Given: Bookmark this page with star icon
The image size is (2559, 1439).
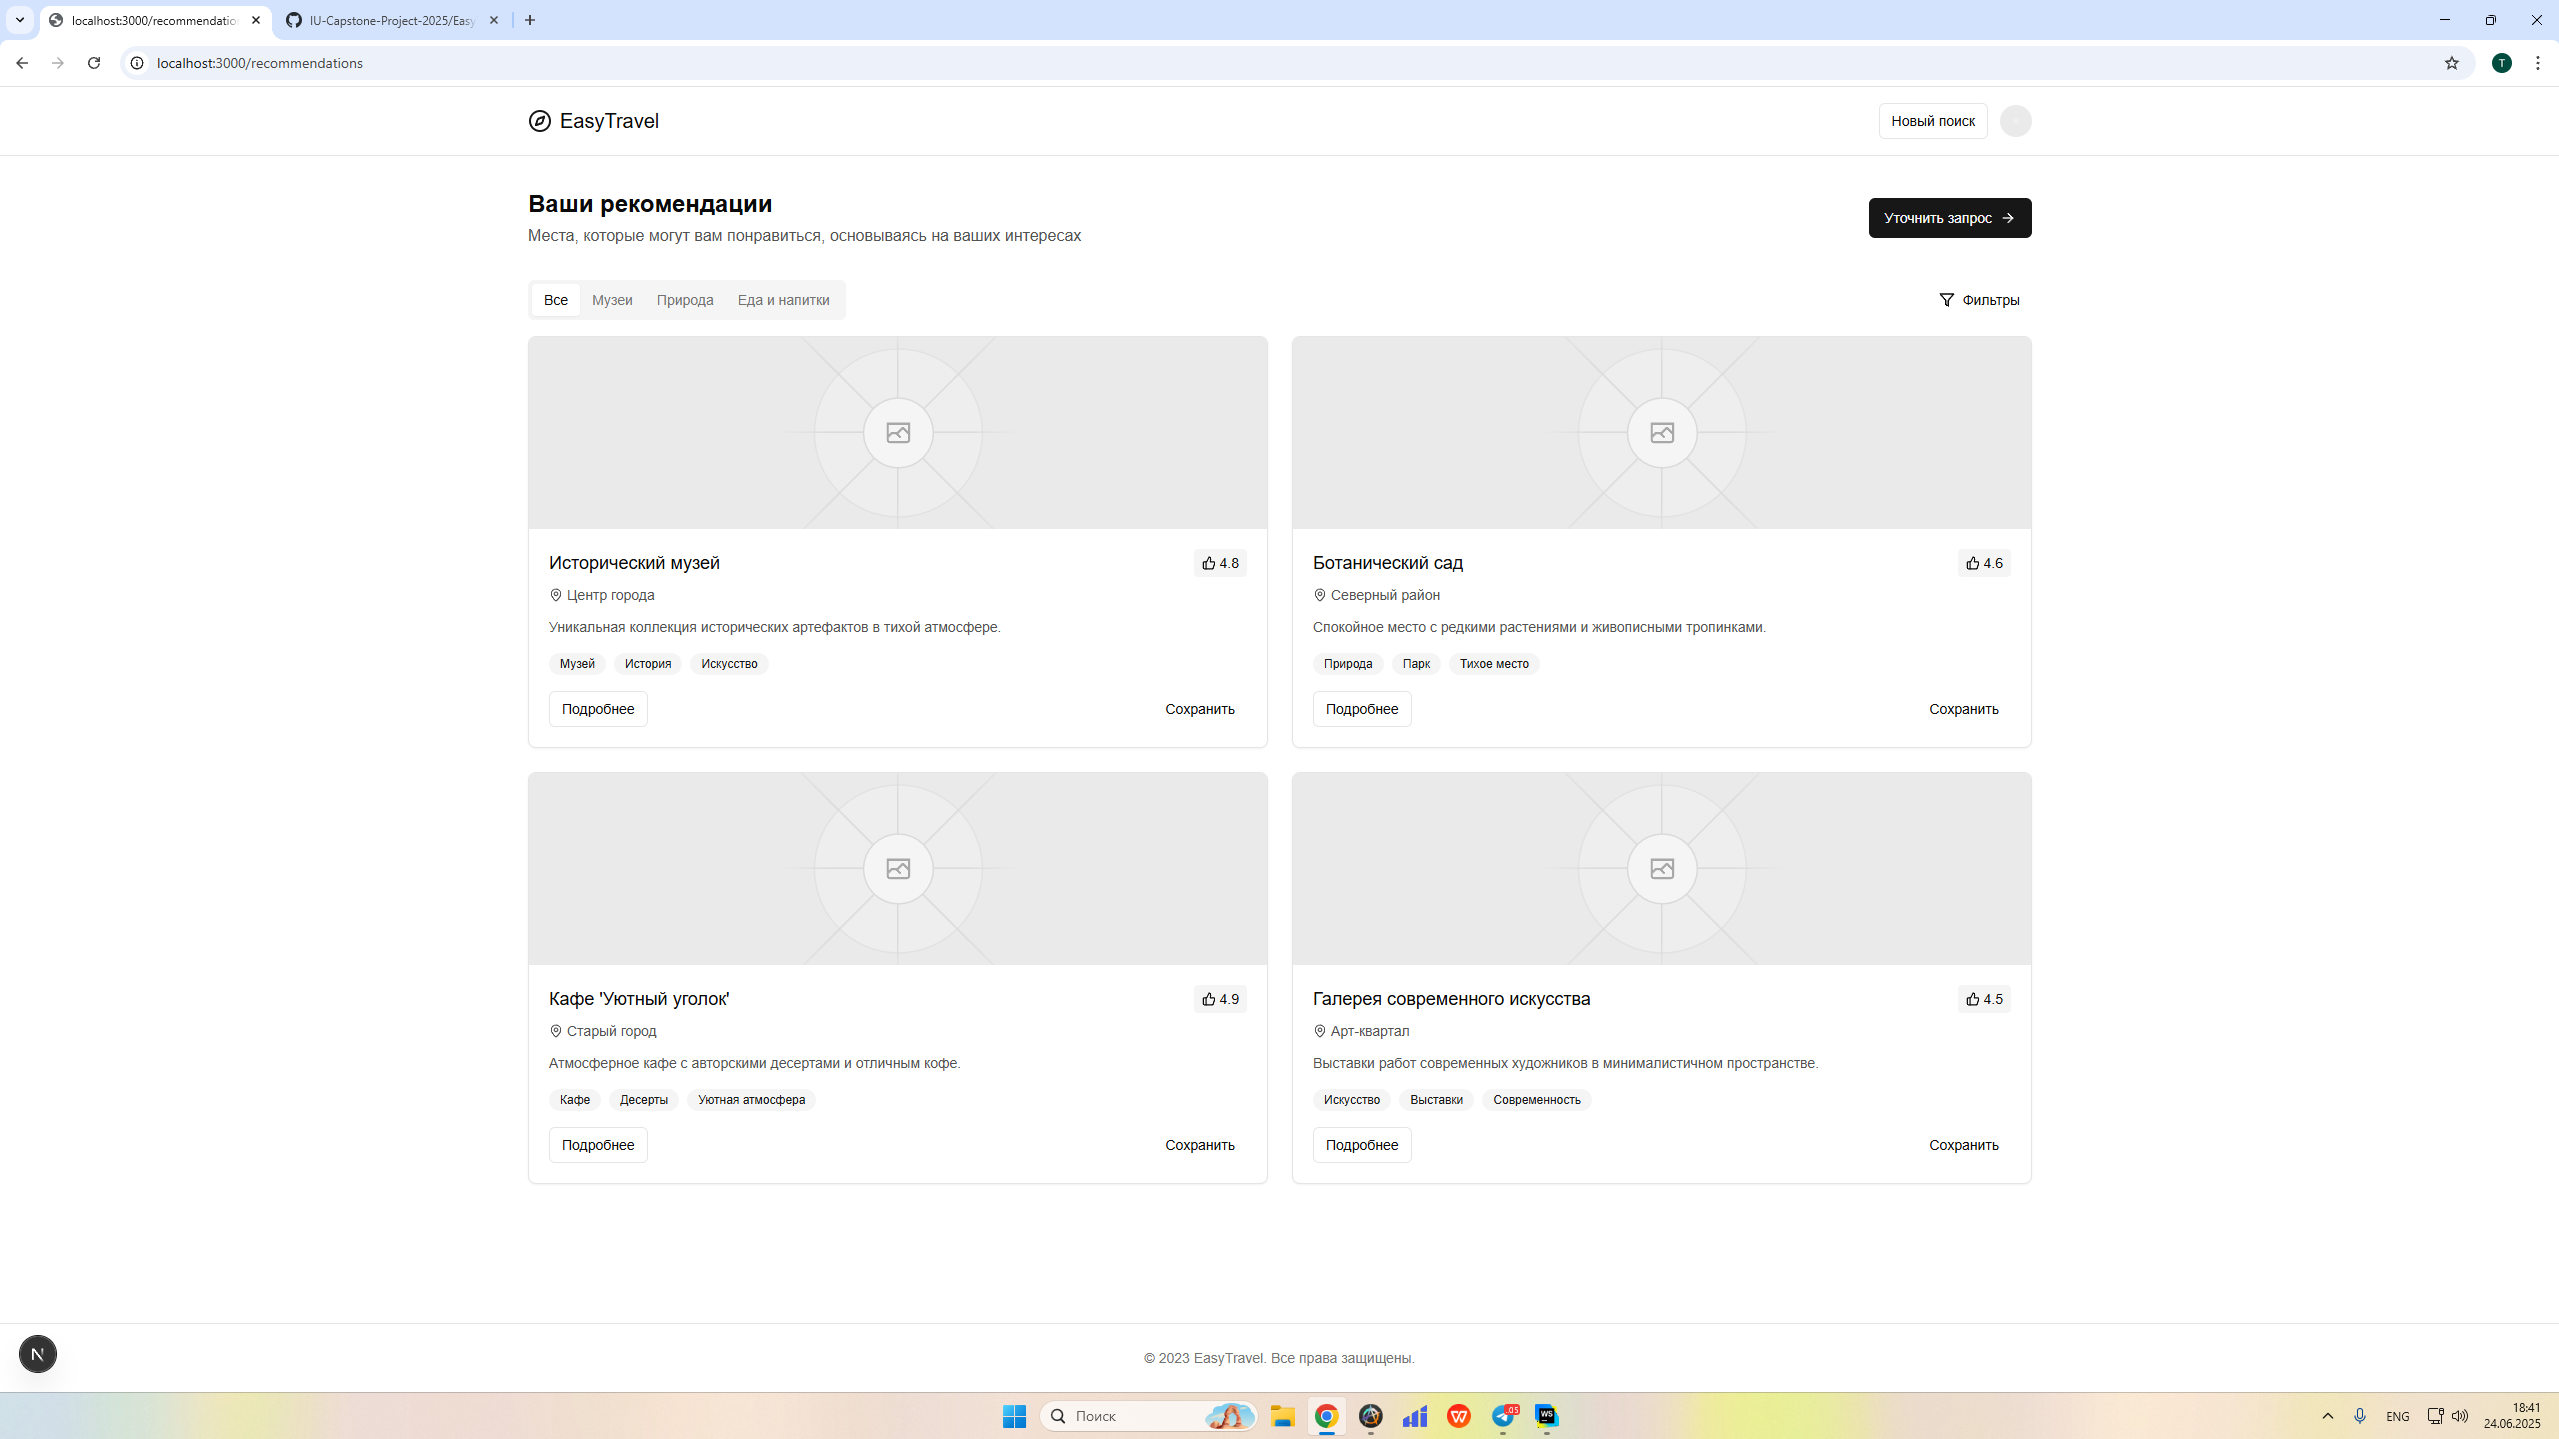Looking at the screenshot, I should coord(2451,63).
